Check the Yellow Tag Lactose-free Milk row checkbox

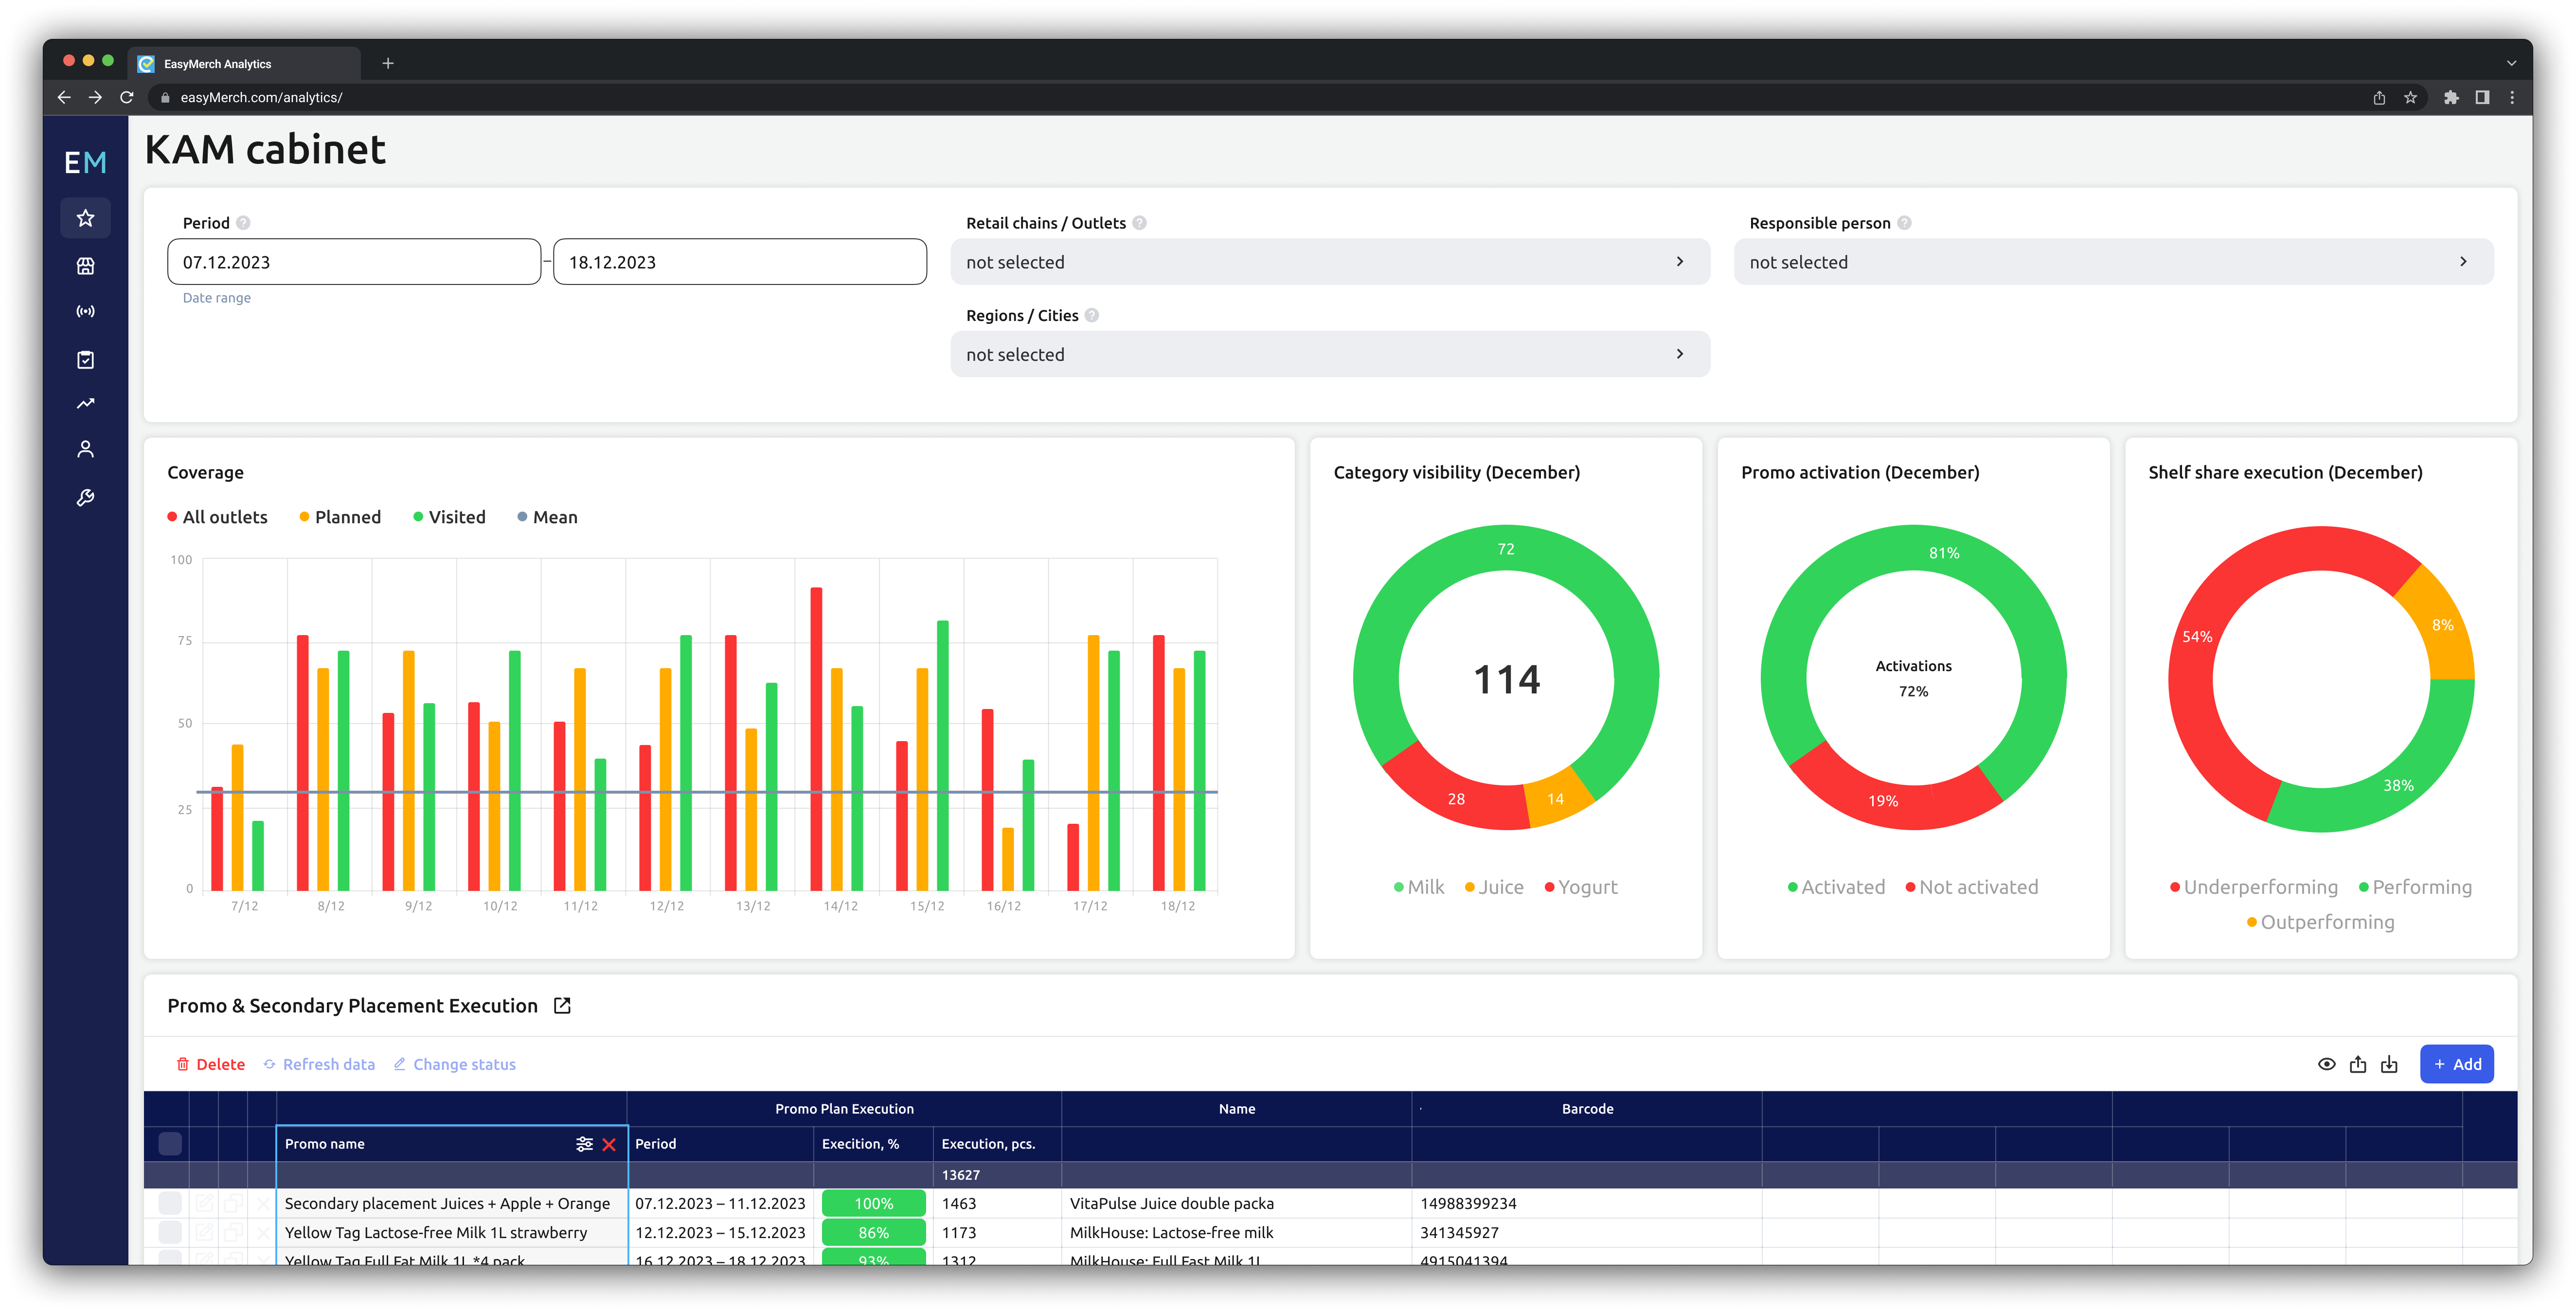pyautogui.click(x=170, y=1232)
